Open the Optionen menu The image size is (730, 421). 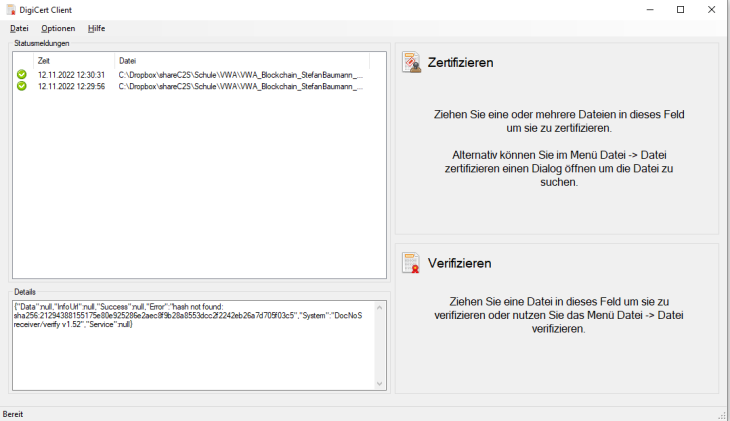pyautogui.click(x=58, y=28)
